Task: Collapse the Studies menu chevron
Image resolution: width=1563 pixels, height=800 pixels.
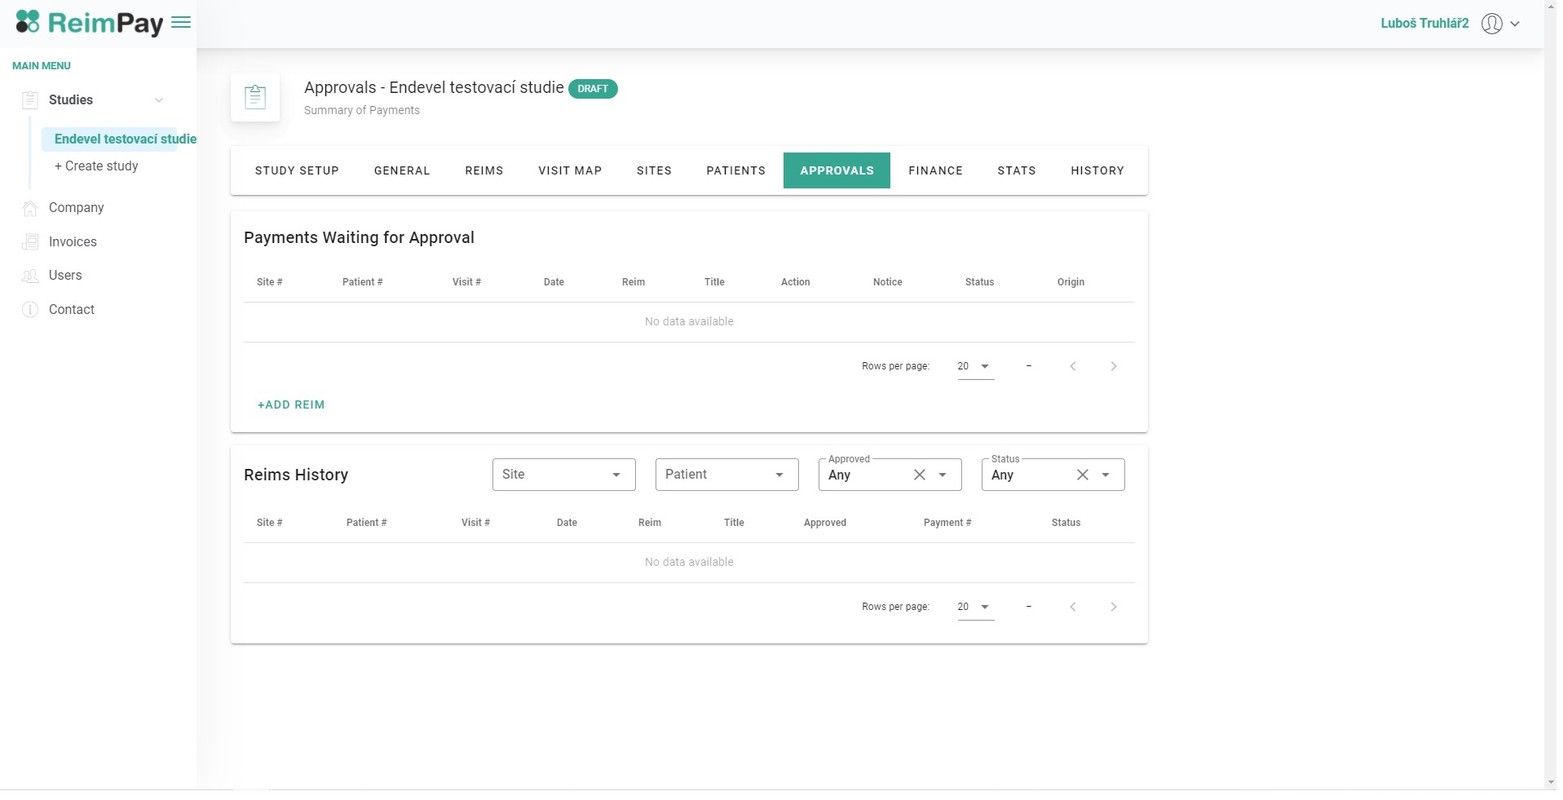Action: pos(158,100)
